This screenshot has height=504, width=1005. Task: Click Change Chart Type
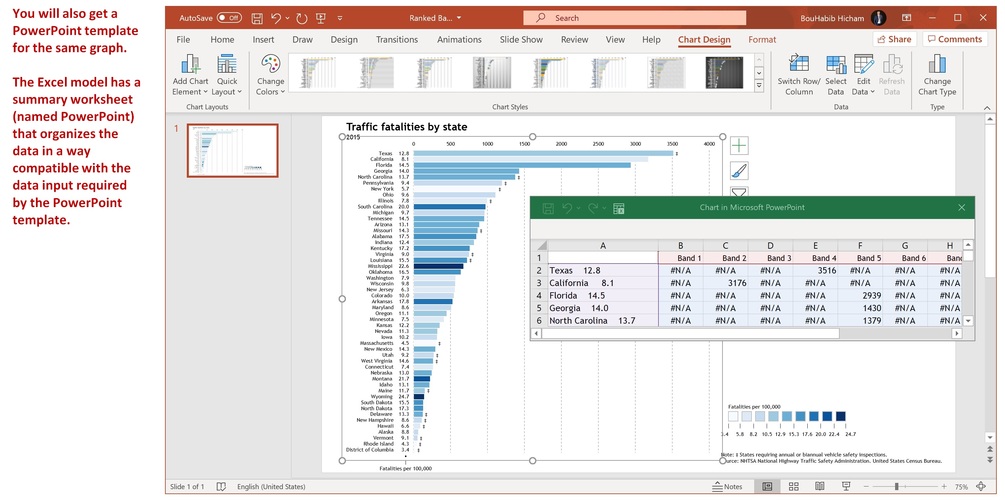(x=937, y=75)
